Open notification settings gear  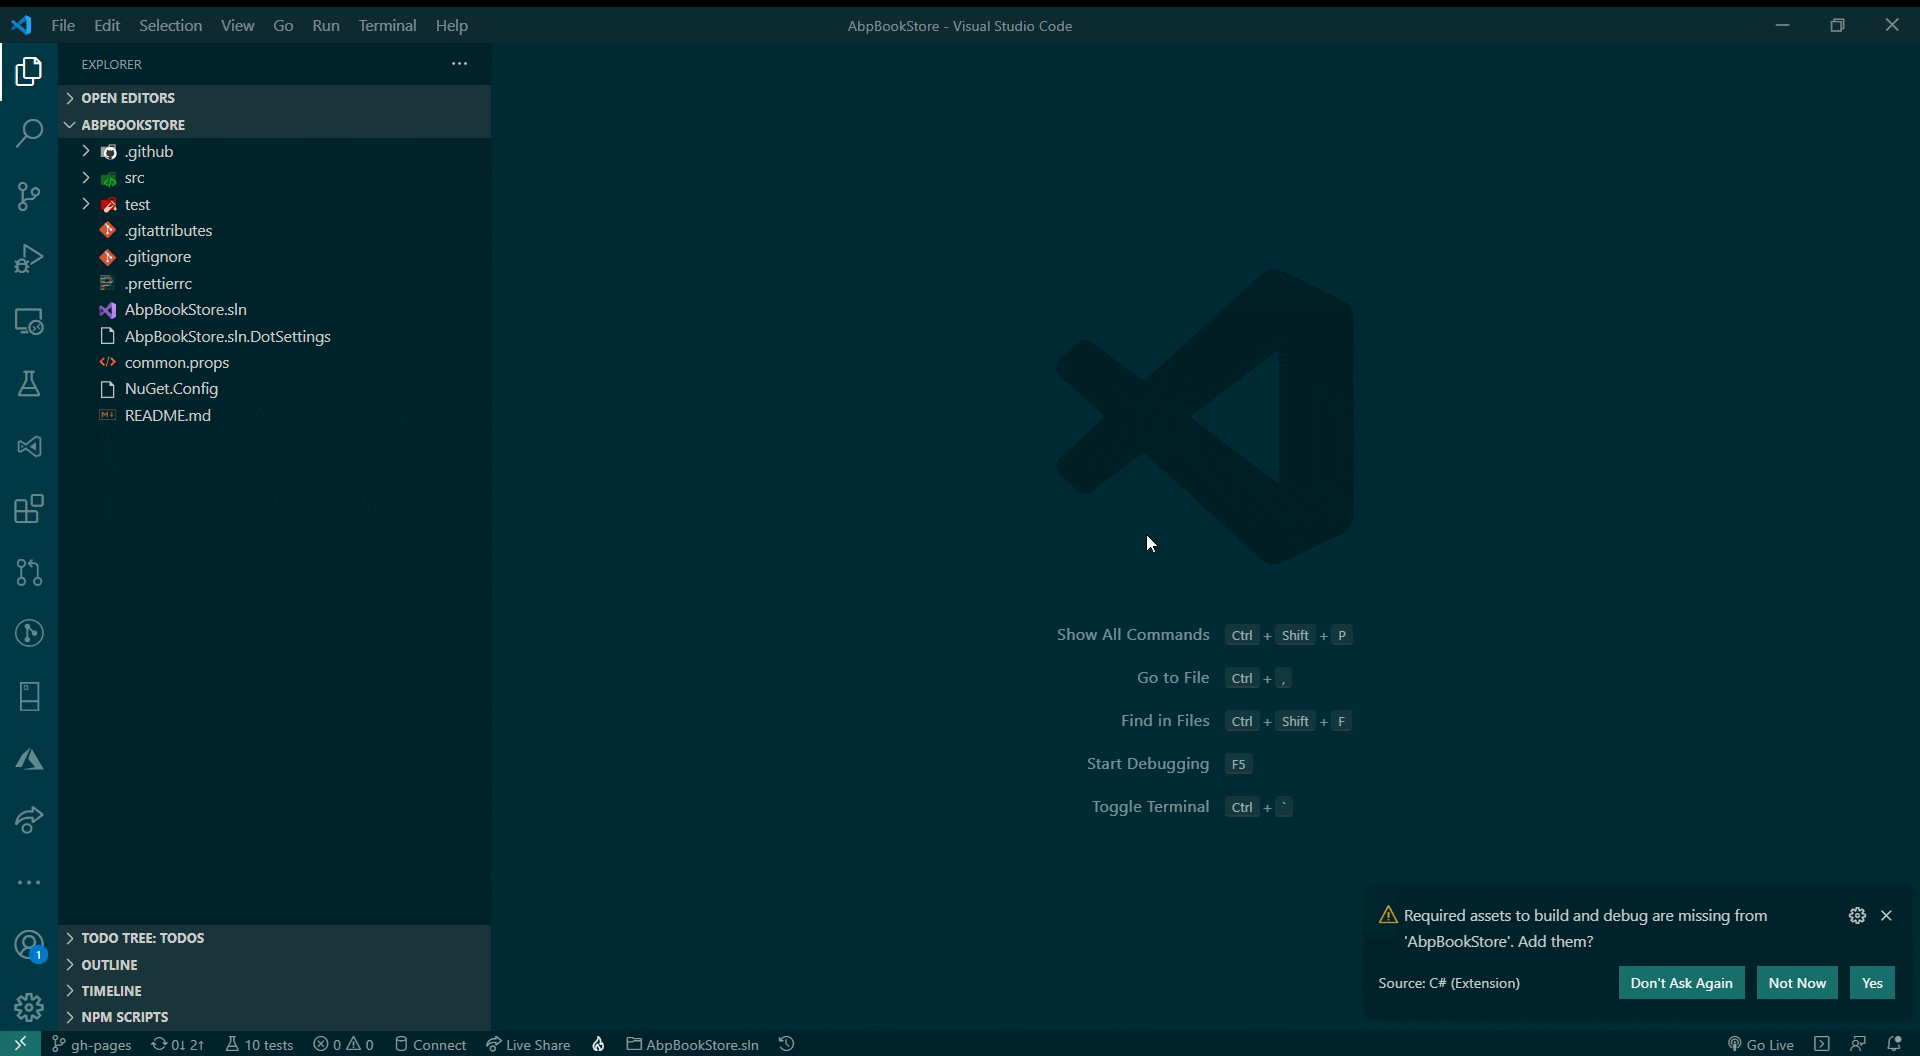1857,916
